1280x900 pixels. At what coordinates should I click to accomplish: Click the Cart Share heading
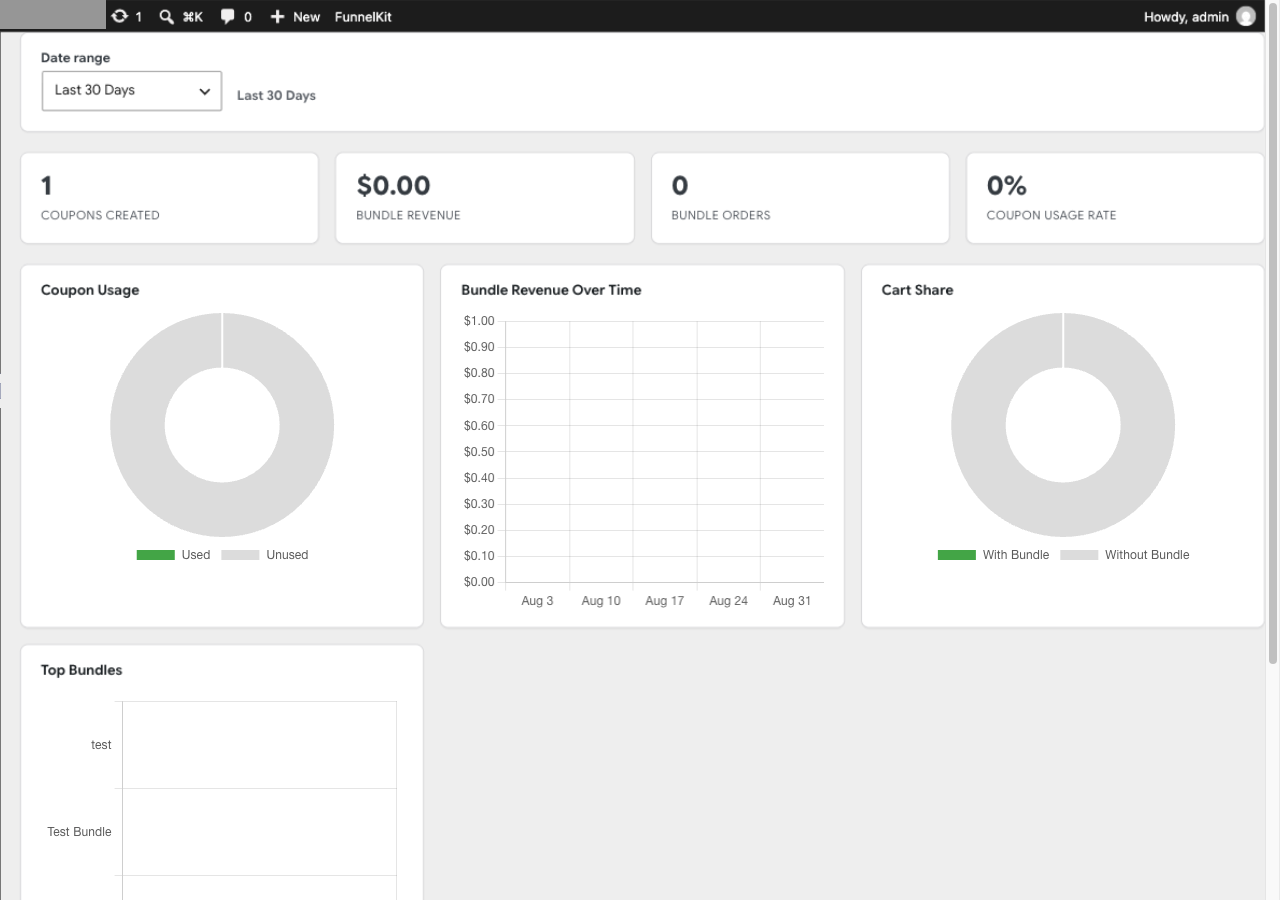tap(917, 290)
